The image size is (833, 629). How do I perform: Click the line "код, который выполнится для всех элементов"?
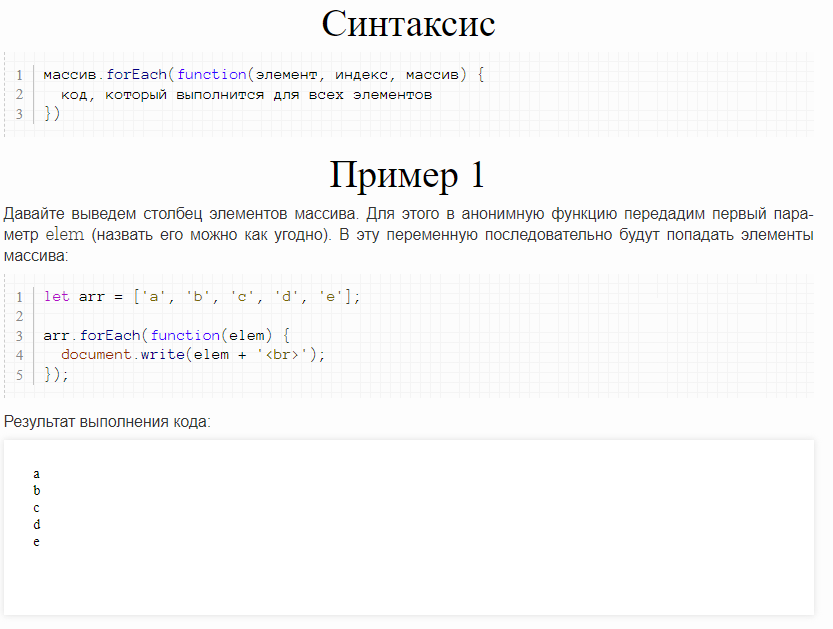click(x=246, y=95)
